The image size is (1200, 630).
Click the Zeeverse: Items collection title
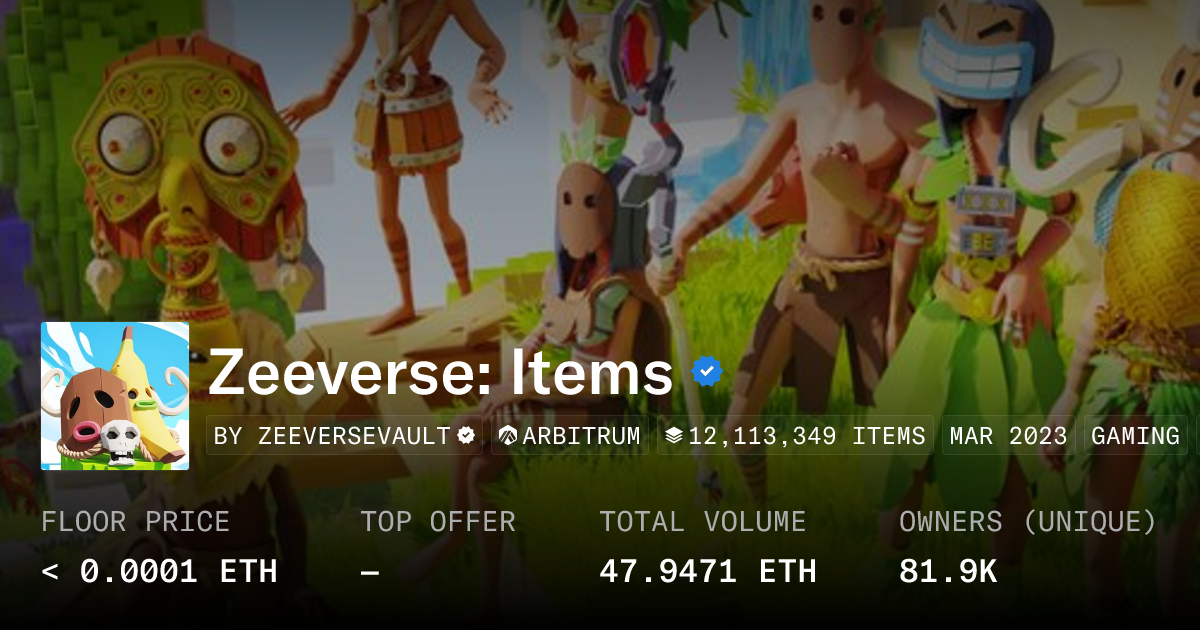tap(440, 373)
